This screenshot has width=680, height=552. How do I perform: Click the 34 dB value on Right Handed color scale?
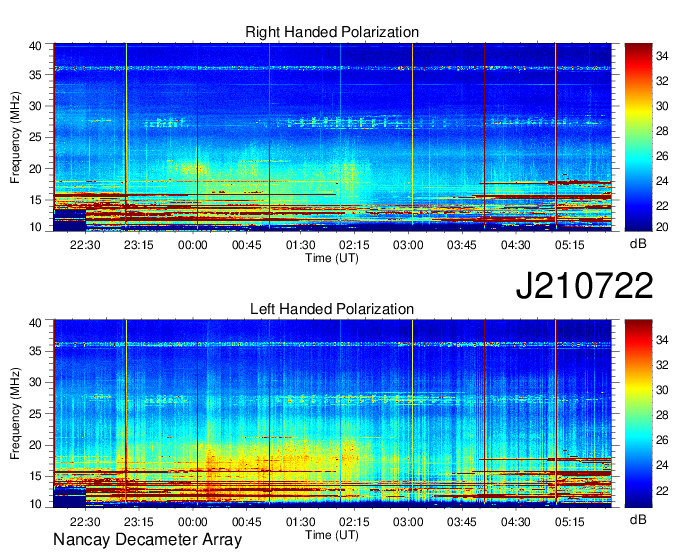coord(662,56)
